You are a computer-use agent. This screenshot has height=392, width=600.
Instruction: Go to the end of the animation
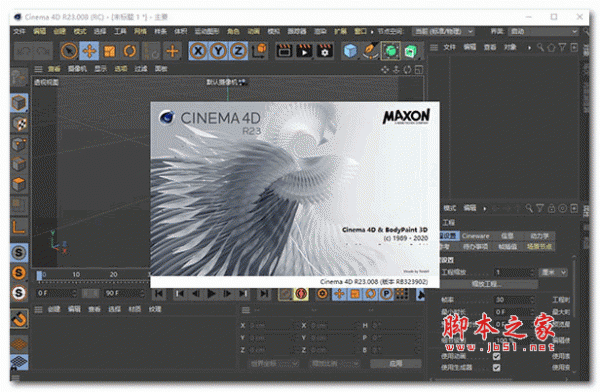point(264,294)
